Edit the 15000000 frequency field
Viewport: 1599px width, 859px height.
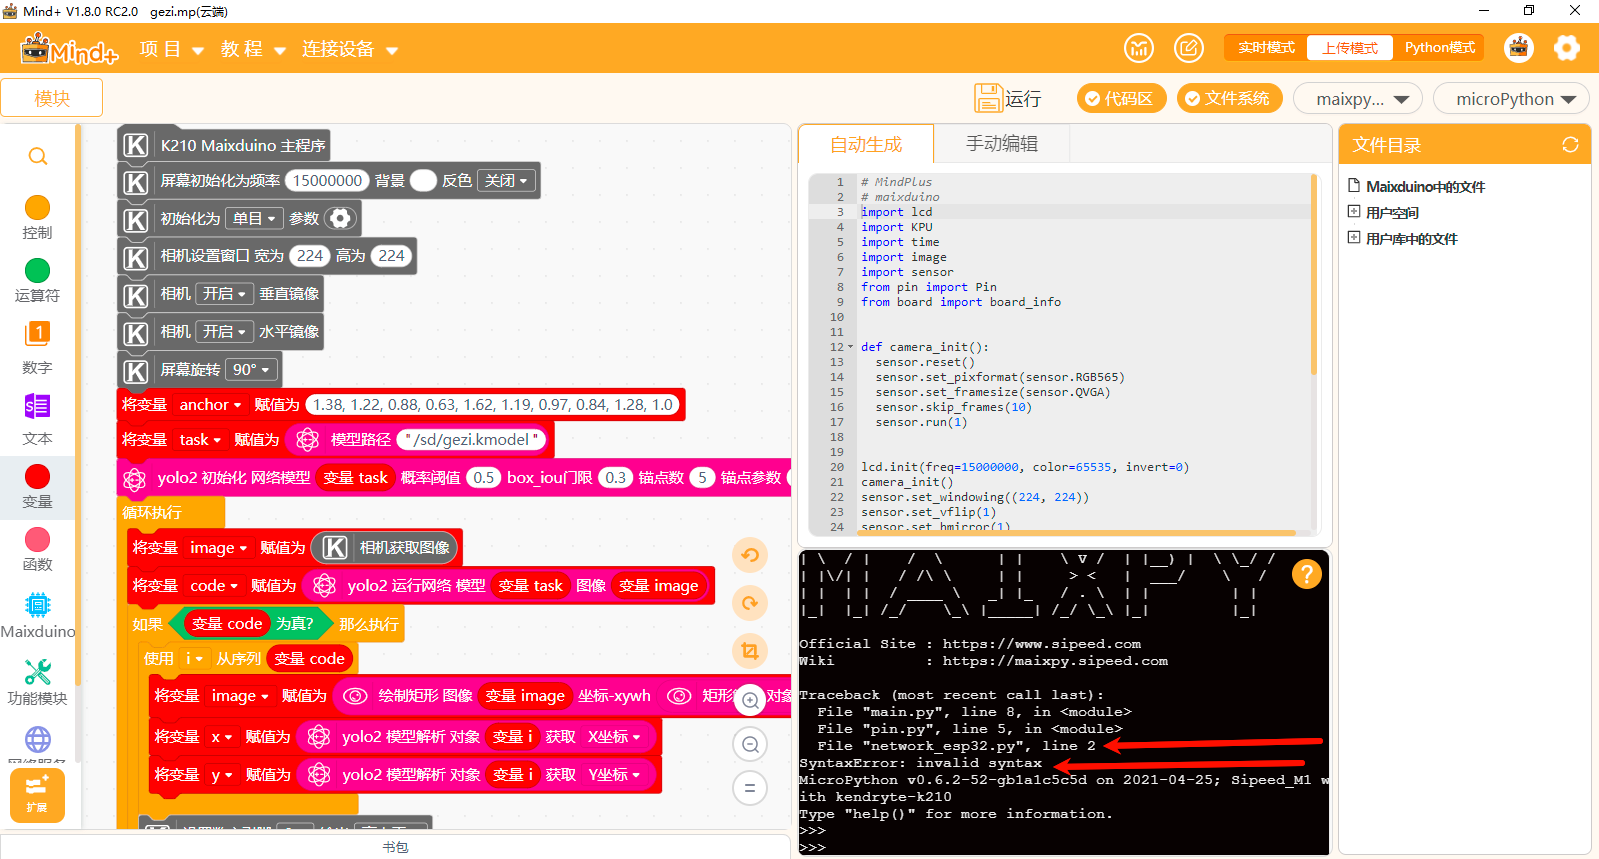click(327, 181)
